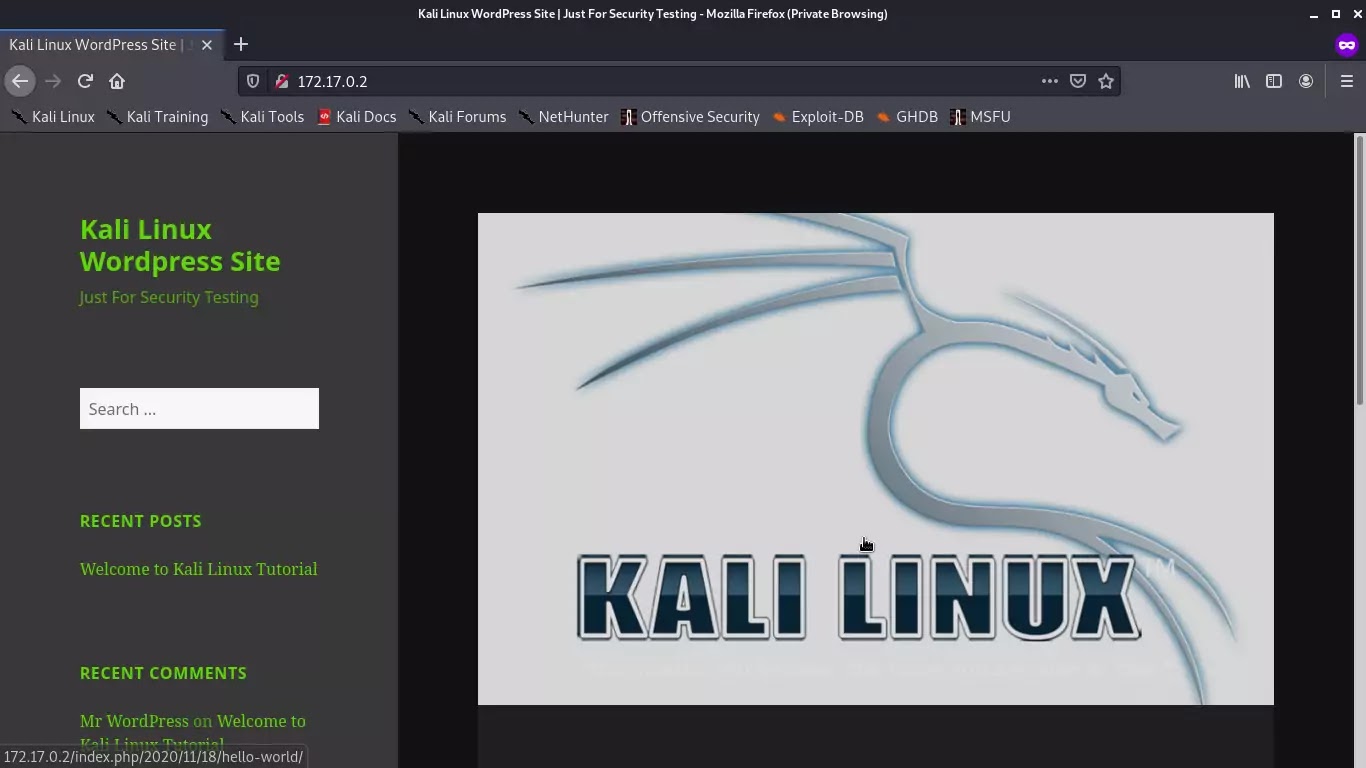Open the Offensive Security bookmark

(x=690, y=117)
